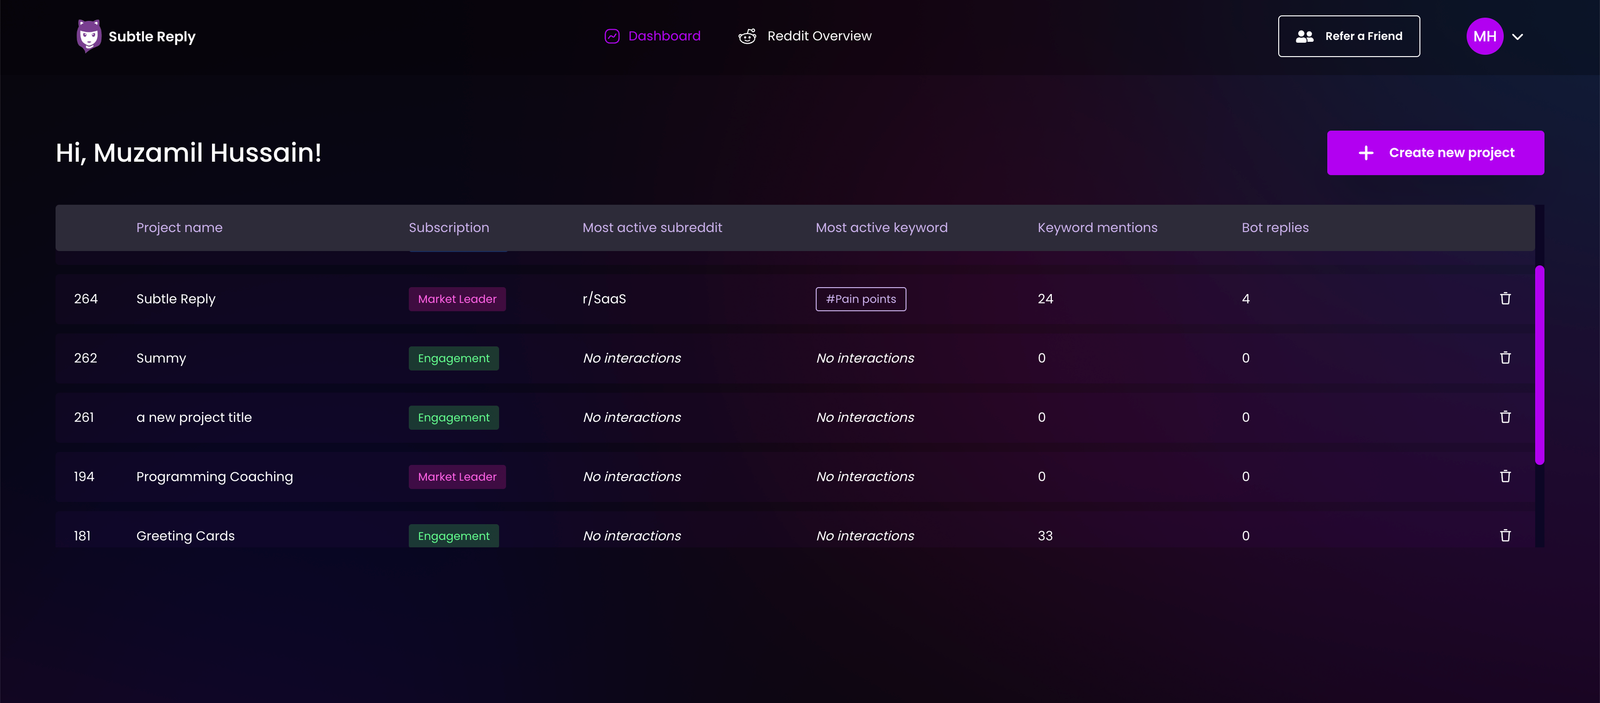This screenshot has width=1600, height=703.
Task: Click project ID 264
Action: tap(86, 299)
